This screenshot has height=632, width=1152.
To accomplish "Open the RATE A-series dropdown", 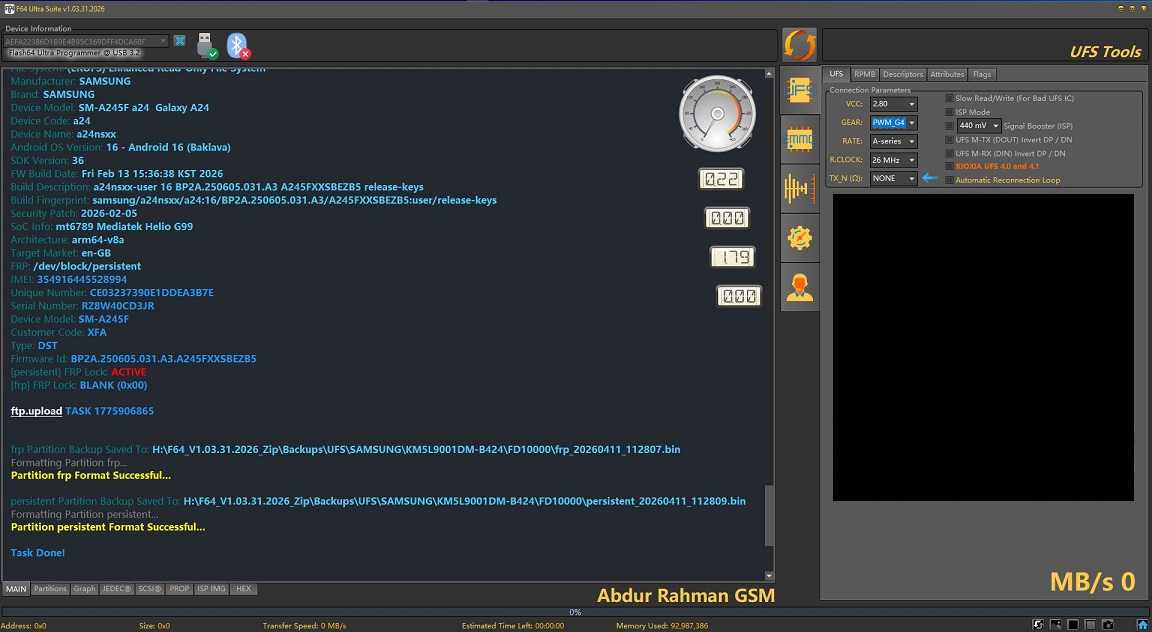I will [893, 141].
